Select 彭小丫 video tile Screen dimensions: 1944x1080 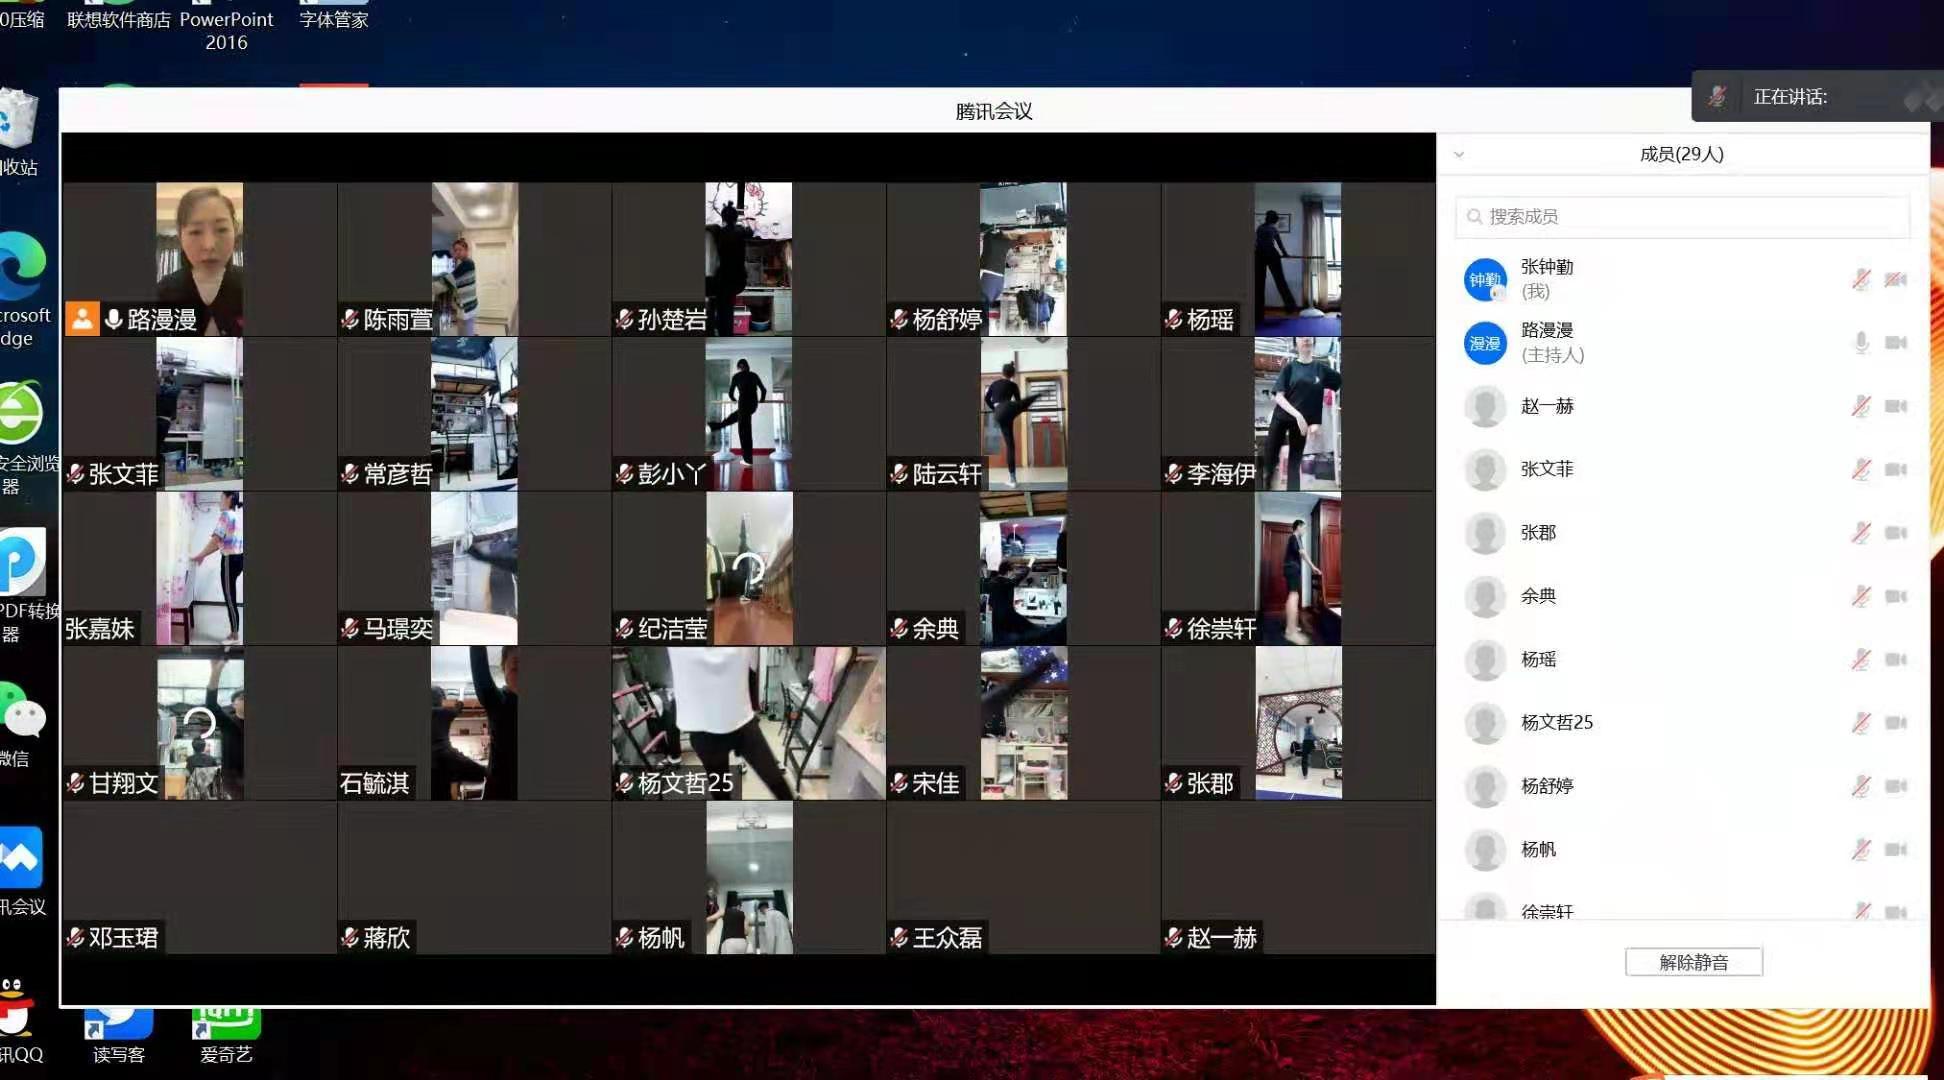pyautogui.click(x=748, y=413)
